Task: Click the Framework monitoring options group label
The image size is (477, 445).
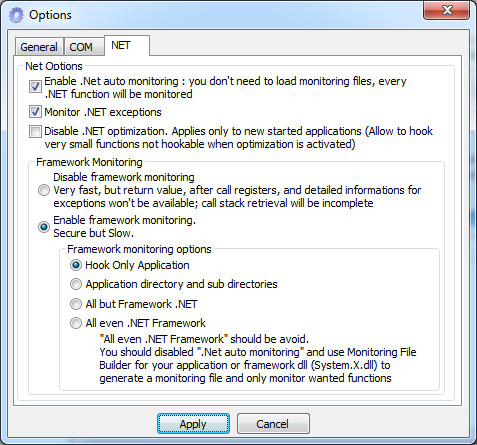Action: pos(139,249)
